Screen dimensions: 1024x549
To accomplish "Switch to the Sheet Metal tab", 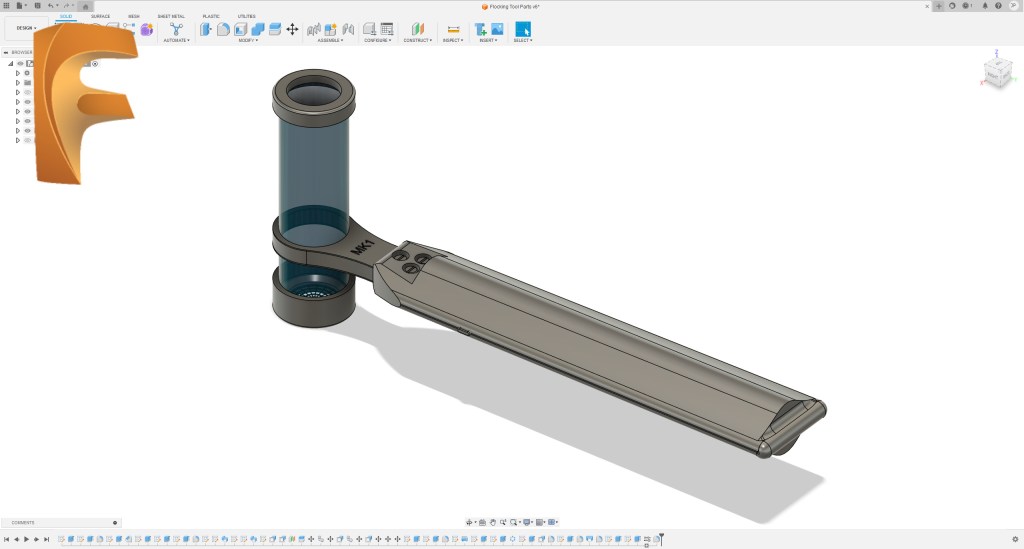I will (x=170, y=16).
